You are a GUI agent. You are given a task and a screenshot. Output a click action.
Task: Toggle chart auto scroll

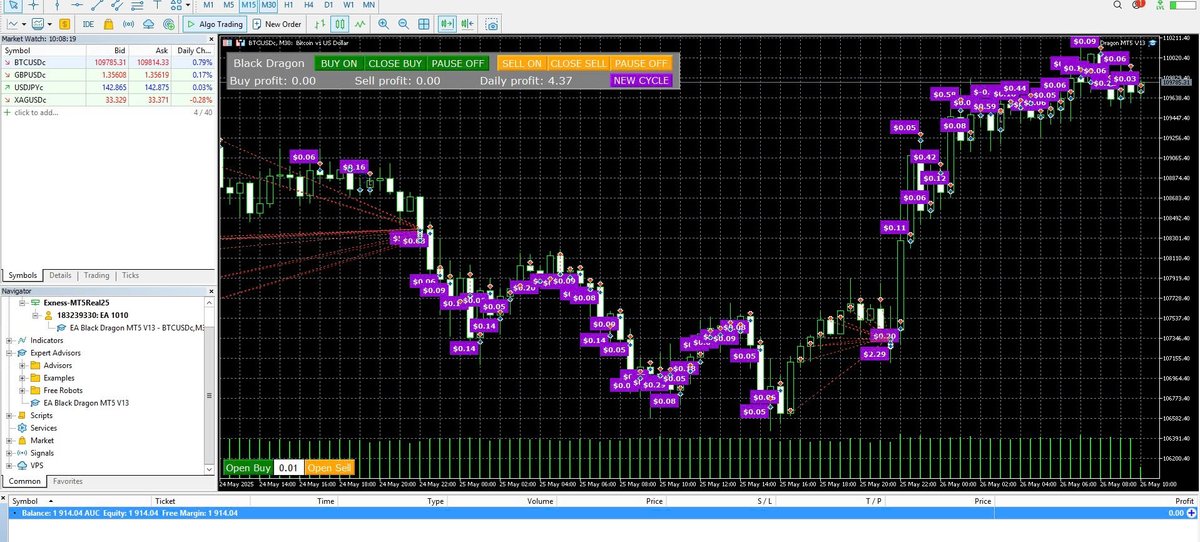coord(446,23)
